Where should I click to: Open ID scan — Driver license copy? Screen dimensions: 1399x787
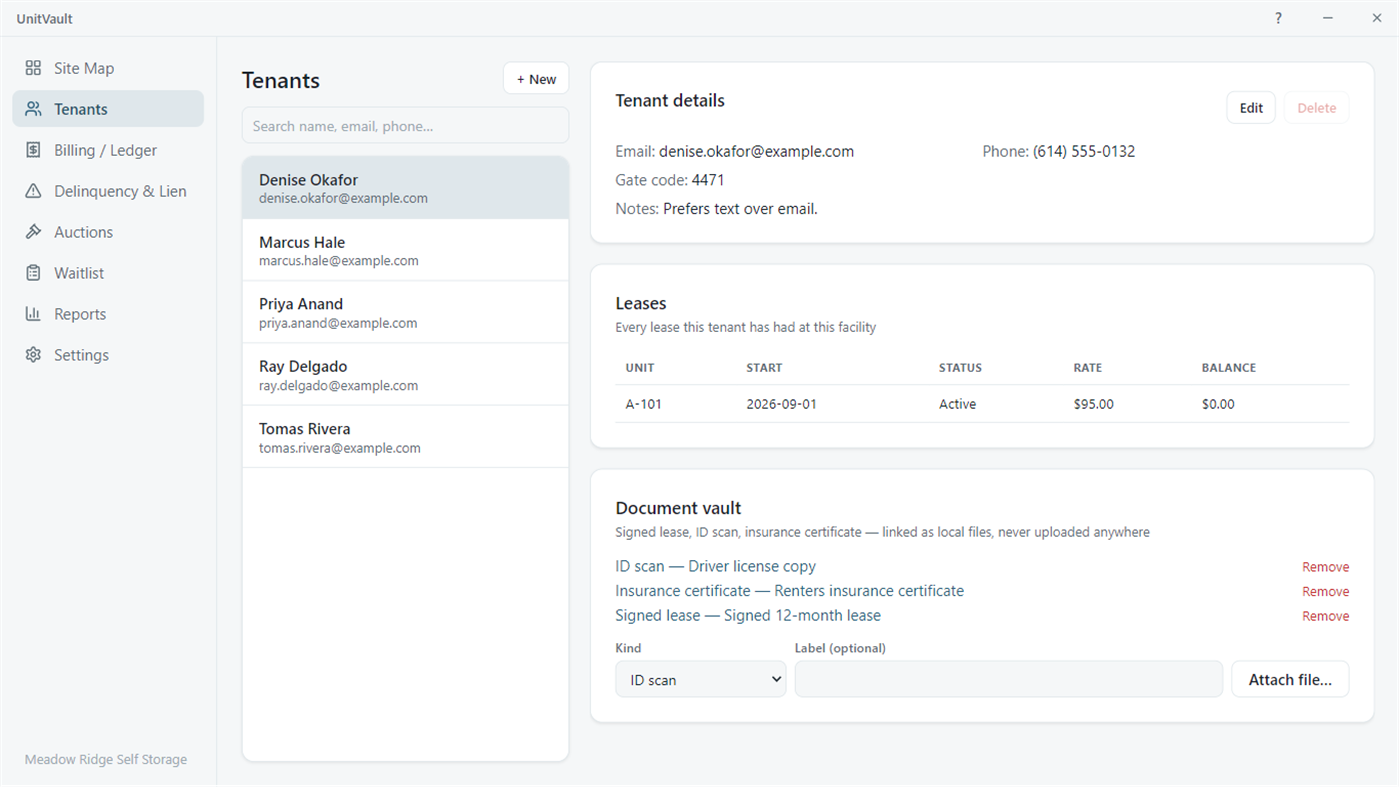pos(716,566)
